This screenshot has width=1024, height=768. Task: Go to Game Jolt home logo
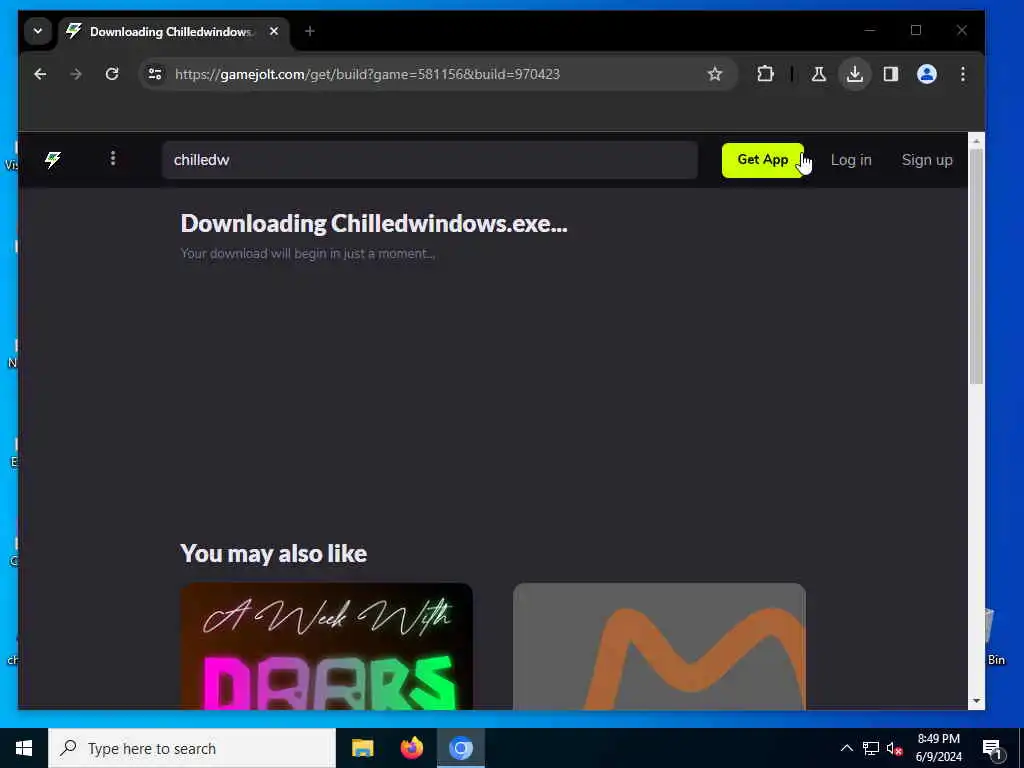tap(53, 159)
